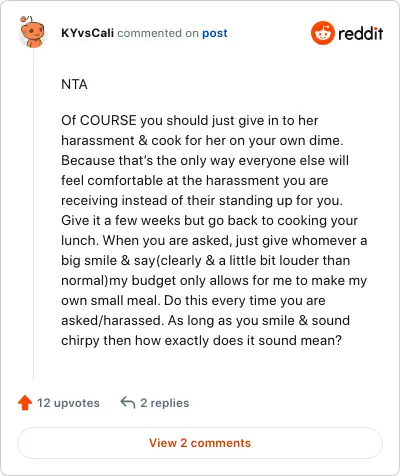Click the reply arrow icon
400x476 pixels.
(128, 402)
